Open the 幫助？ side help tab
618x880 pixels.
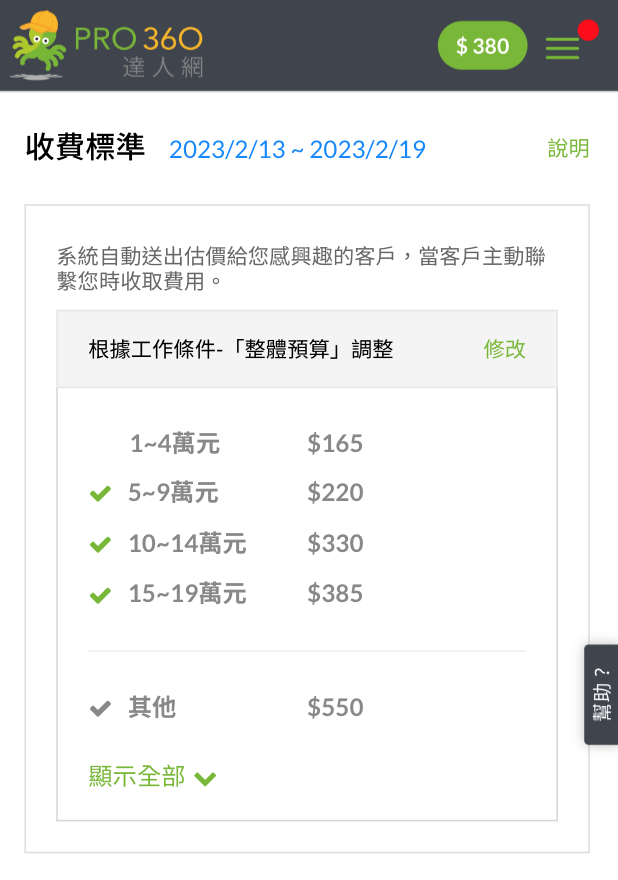coord(600,694)
